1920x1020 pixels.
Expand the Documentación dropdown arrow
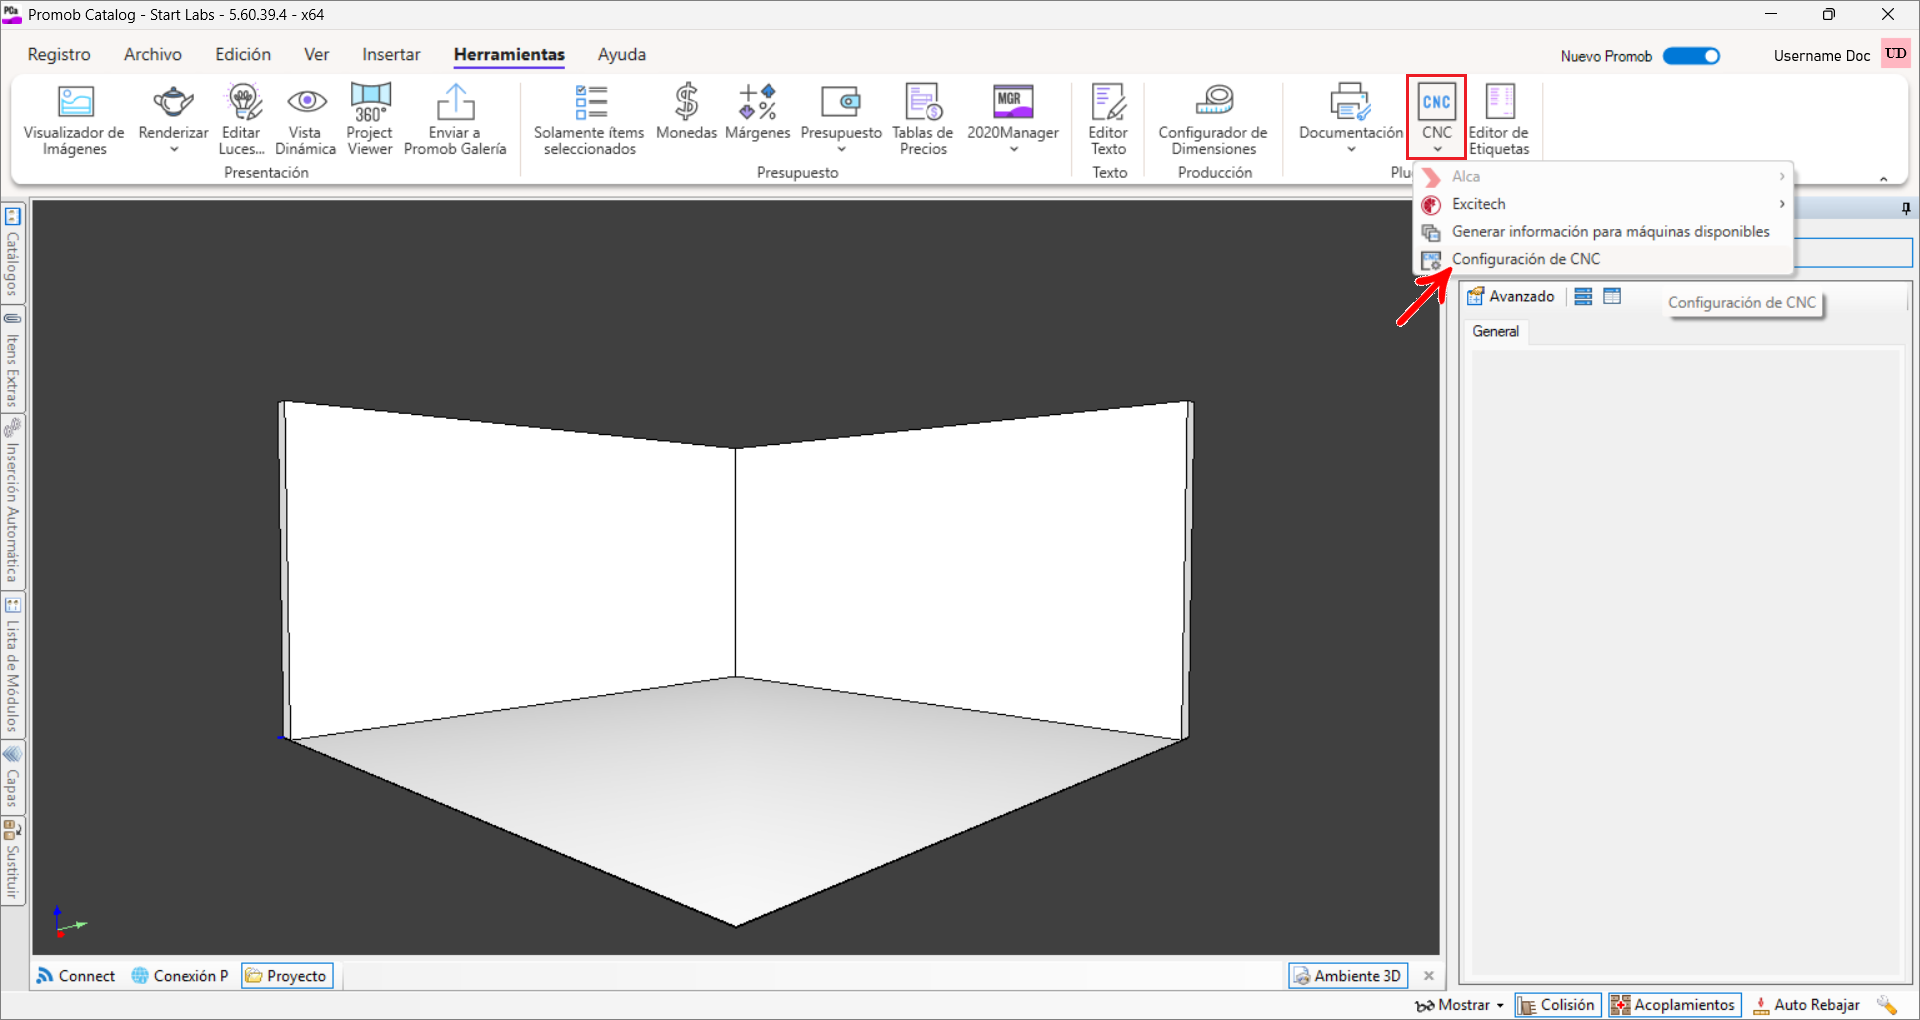[1351, 150]
